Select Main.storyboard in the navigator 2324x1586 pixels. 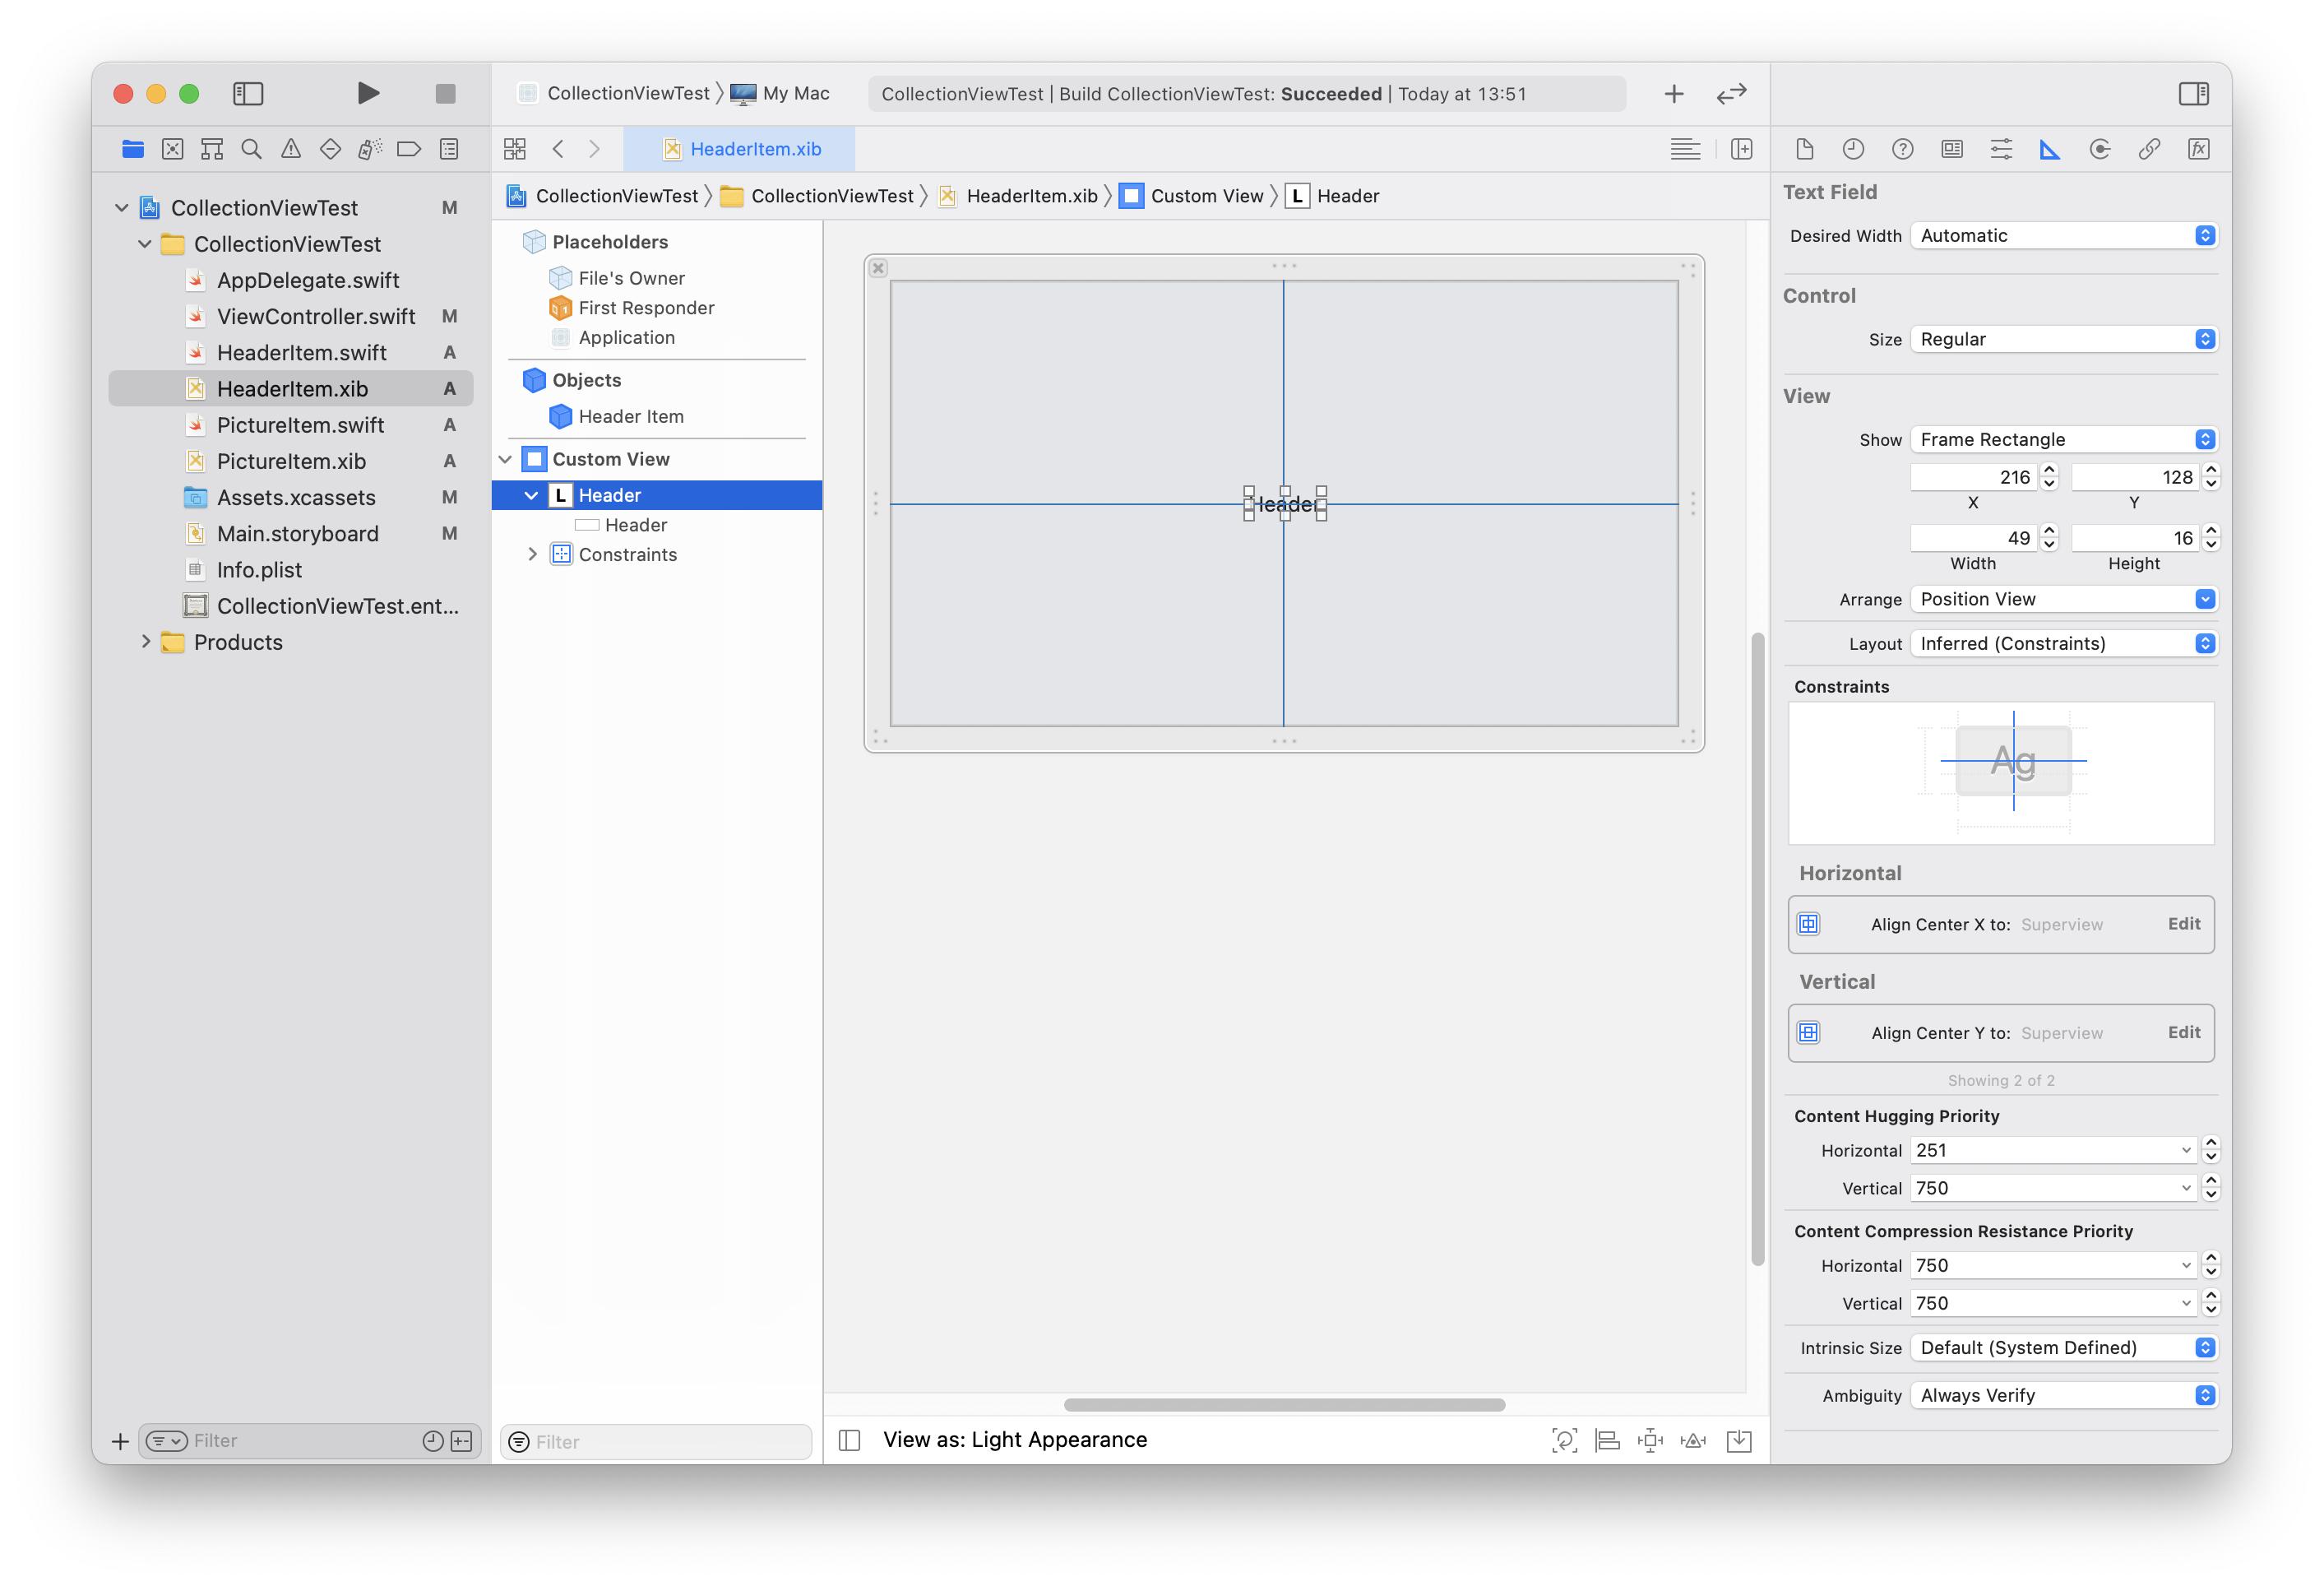[297, 533]
